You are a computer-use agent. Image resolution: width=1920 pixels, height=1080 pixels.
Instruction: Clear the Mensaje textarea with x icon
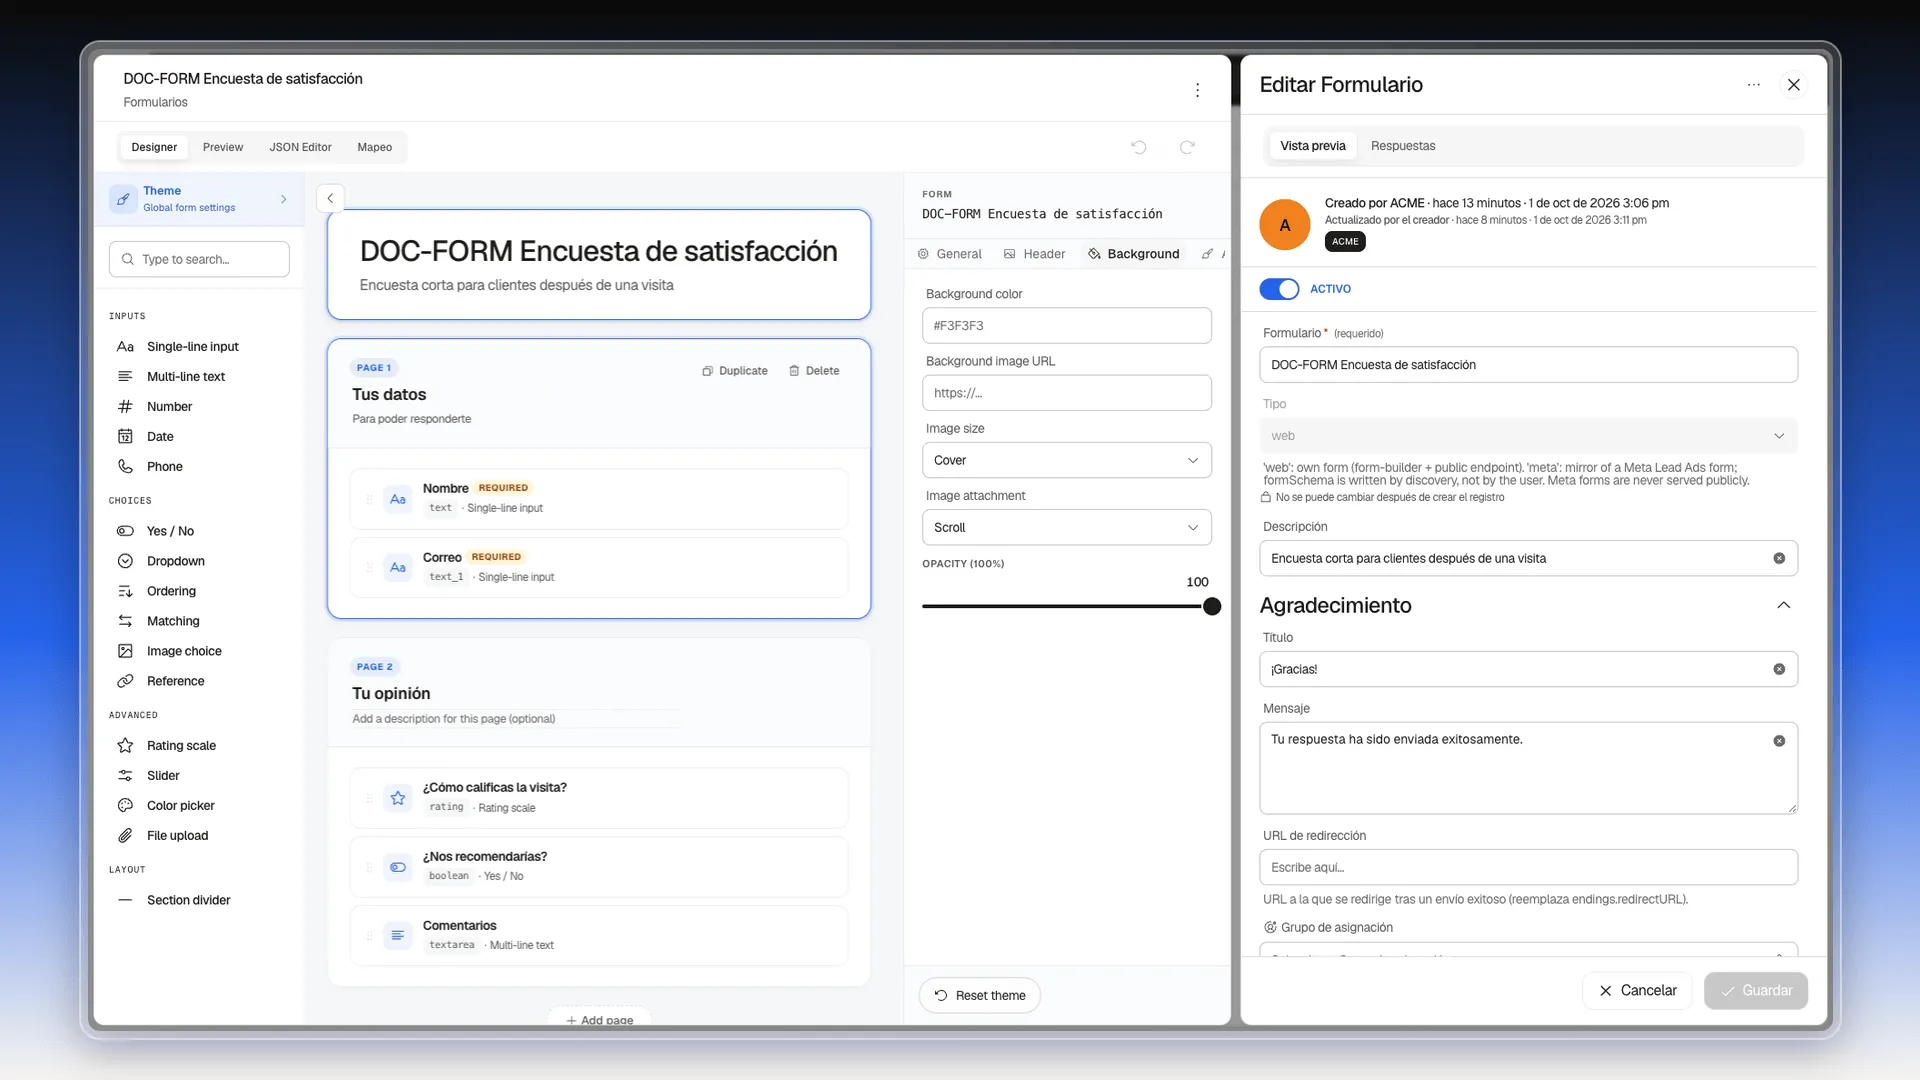coord(1779,741)
